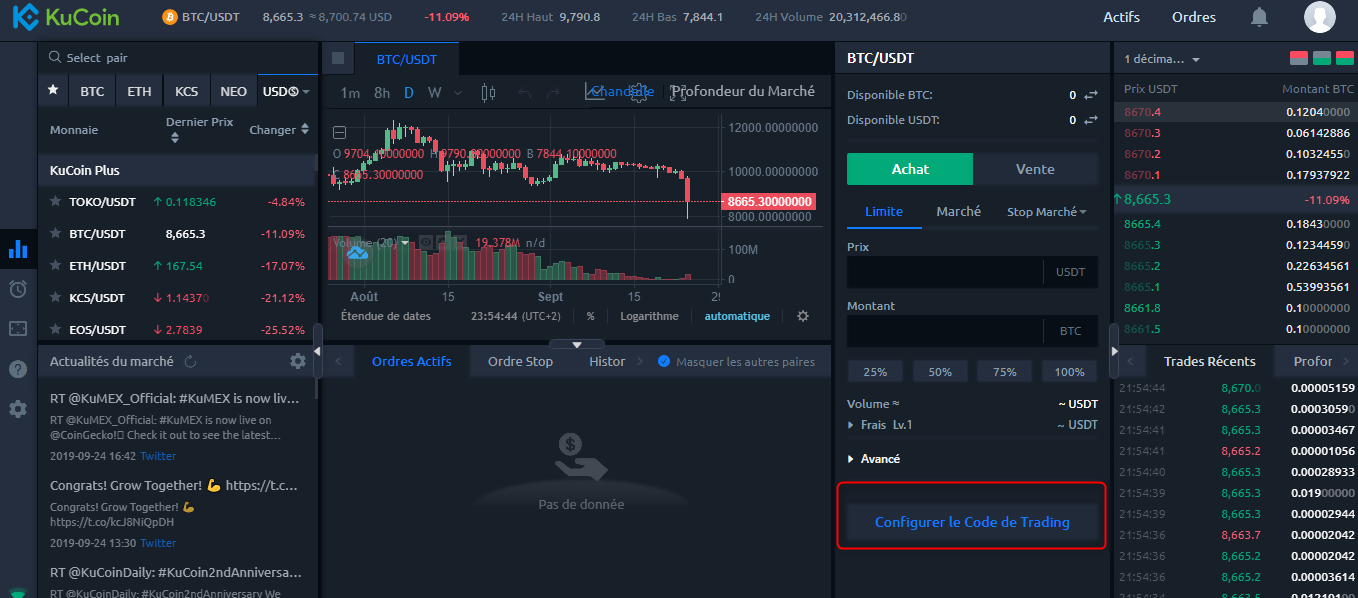
Task: Click the transfer arrows for Disponible BTC
Action: coord(1090,95)
